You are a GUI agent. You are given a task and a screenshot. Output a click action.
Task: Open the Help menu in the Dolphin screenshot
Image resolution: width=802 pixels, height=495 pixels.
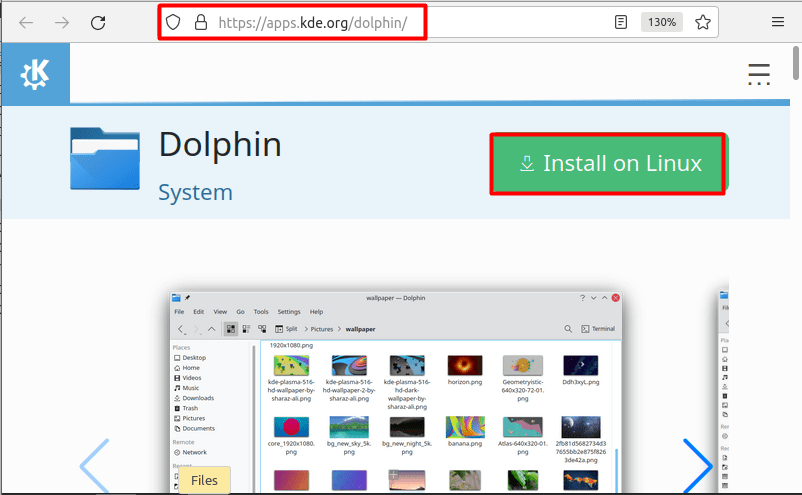point(316,311)
